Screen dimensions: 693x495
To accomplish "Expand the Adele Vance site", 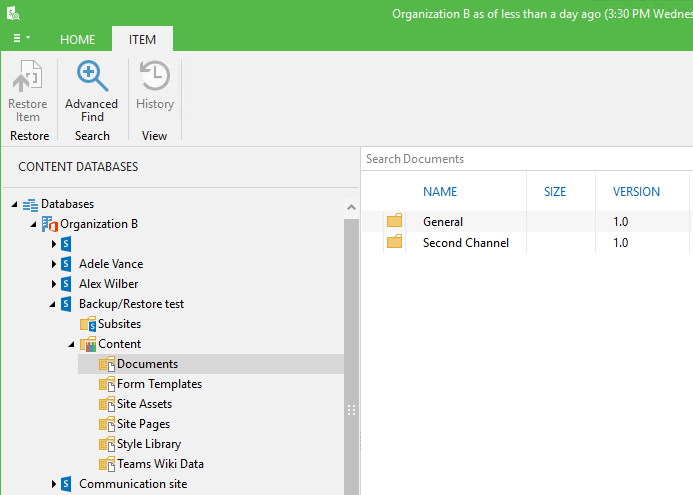I will tap(54, 264).
